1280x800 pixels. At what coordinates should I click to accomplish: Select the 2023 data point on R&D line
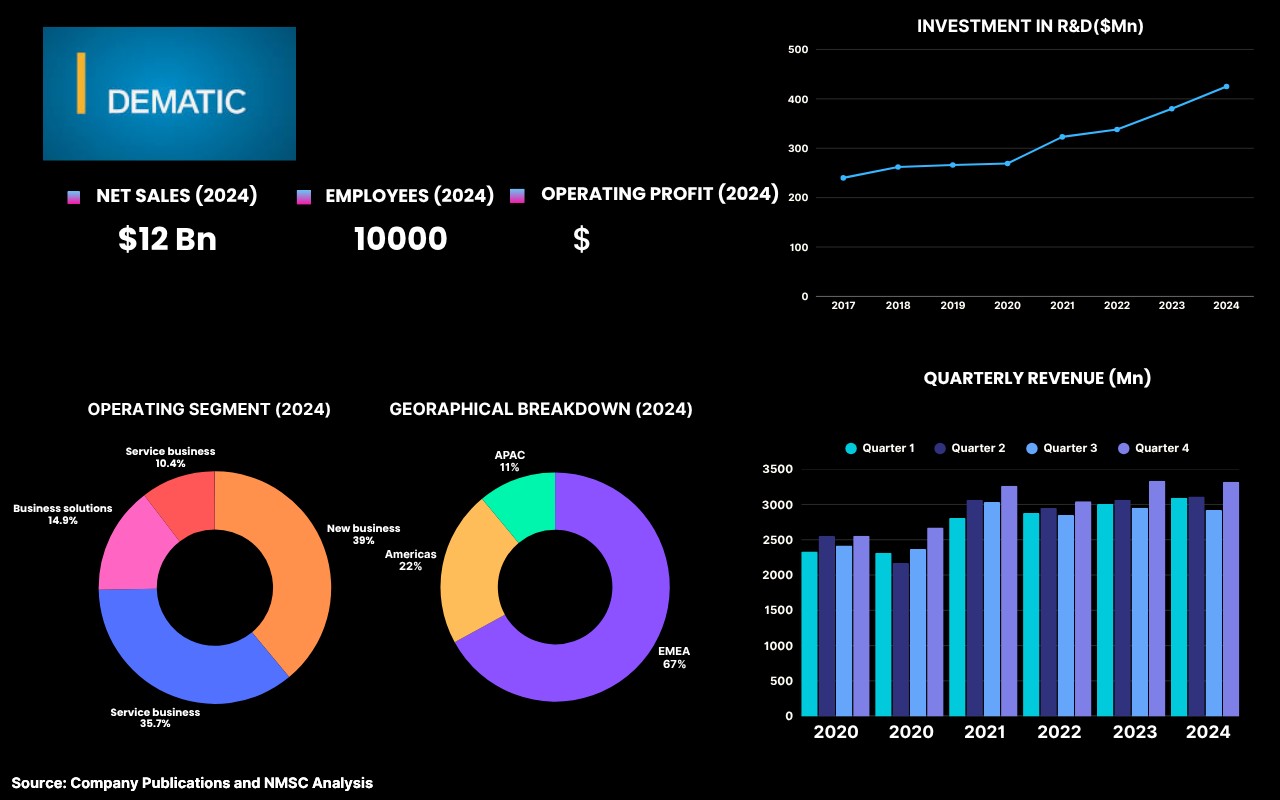[1171, 108]
